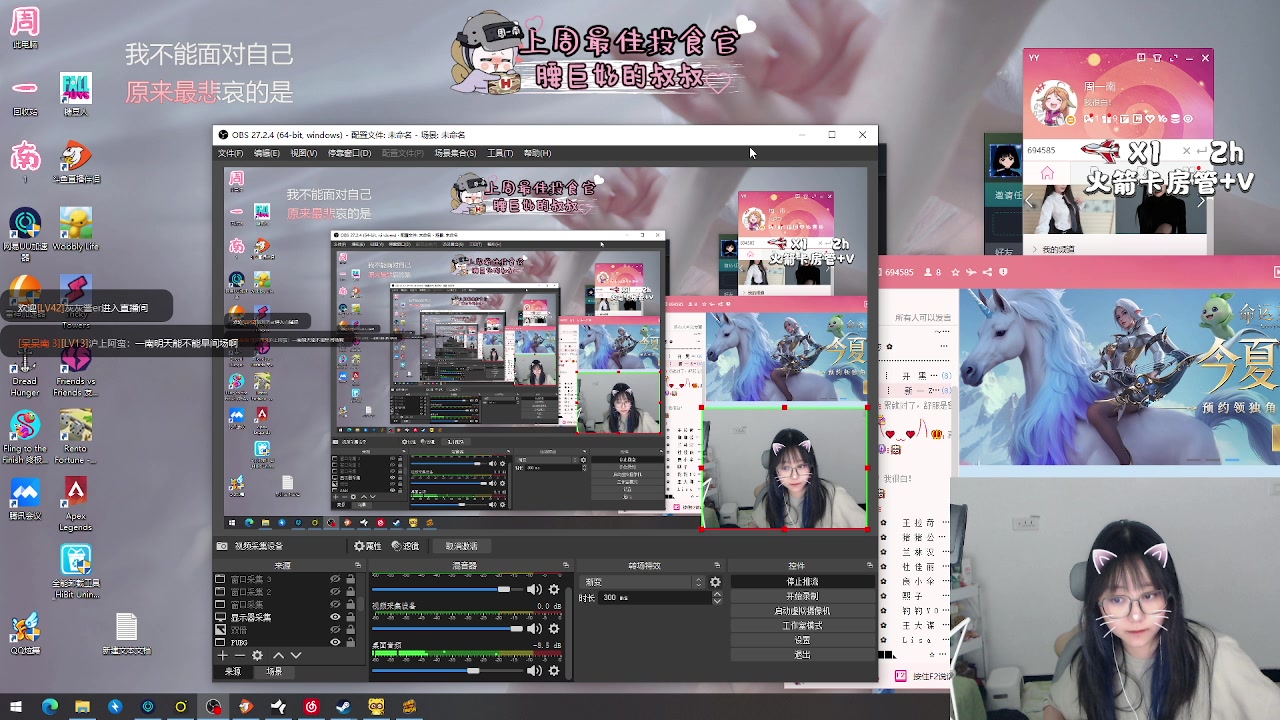Add a new source with plus icon
This screenshot has width=1280, height=720.
(x=222, y=655)
